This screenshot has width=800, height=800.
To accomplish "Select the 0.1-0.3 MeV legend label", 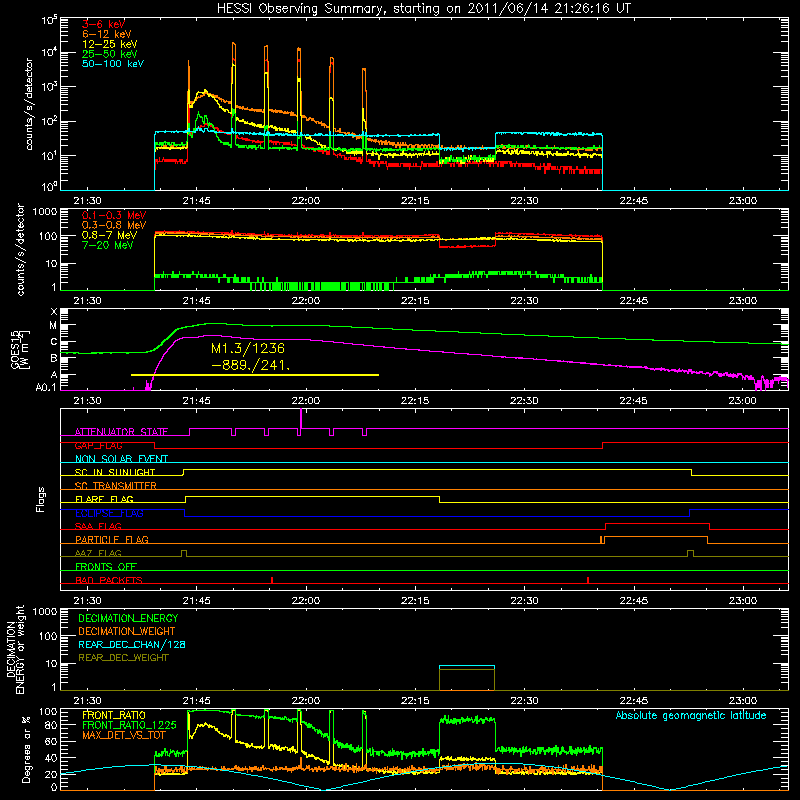I will pyautogui.click(x=114, y=215).
